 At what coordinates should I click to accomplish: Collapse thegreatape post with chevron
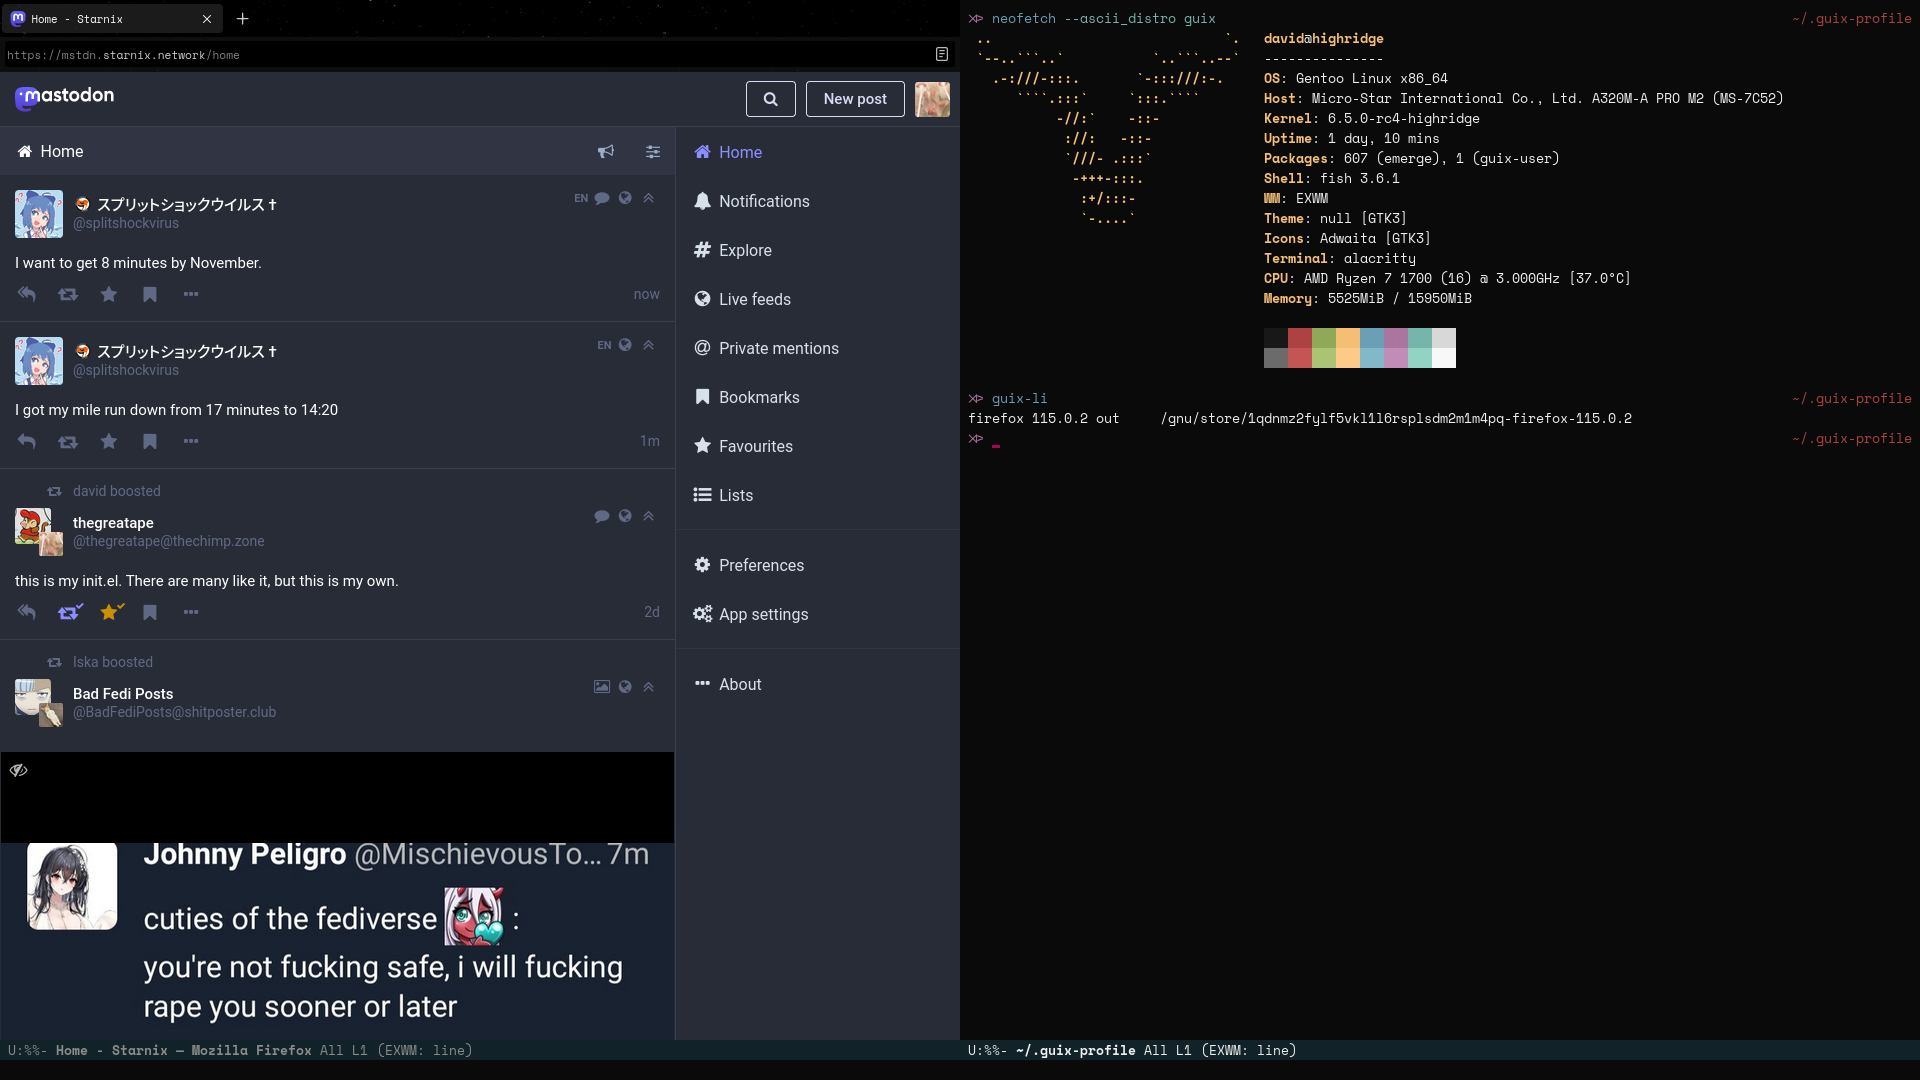click(x=648, y=516)
